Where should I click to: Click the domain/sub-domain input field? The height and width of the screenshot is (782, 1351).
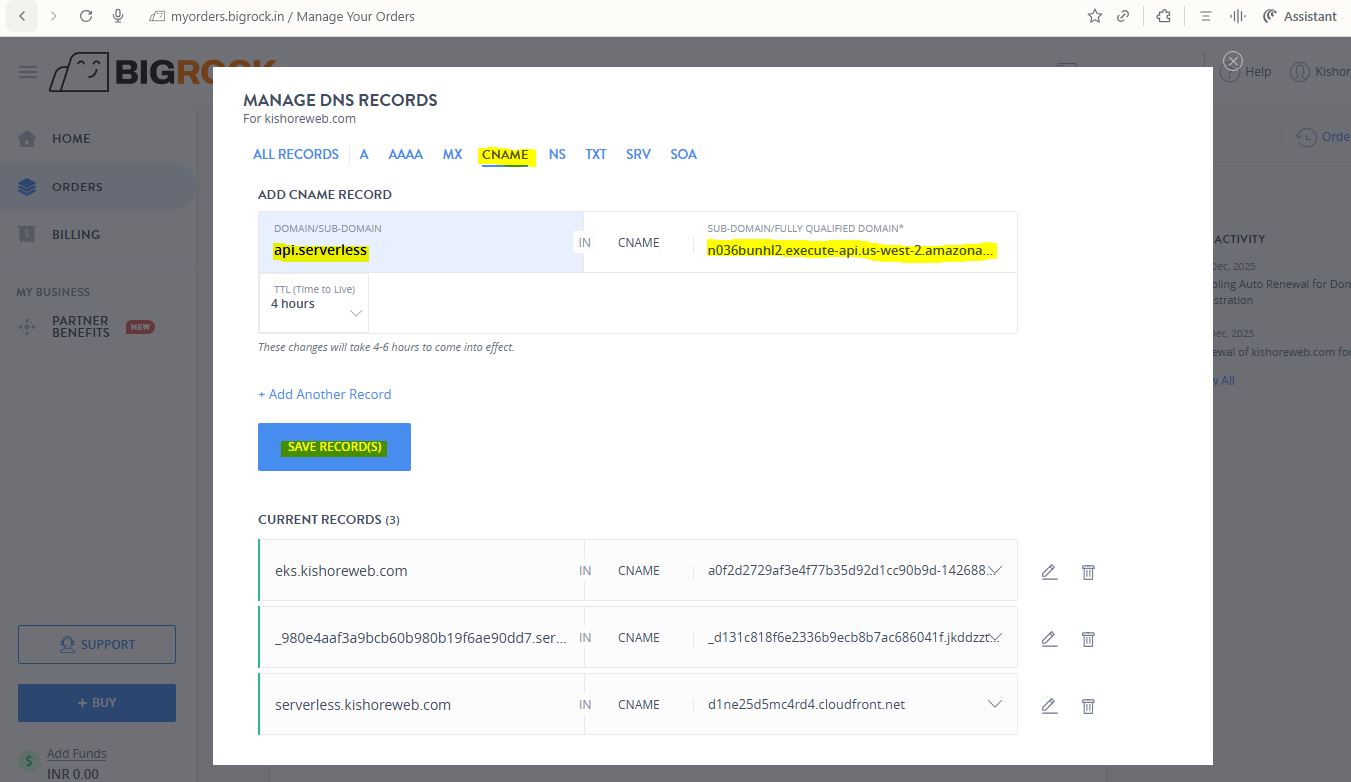click(x=420, y=251)
